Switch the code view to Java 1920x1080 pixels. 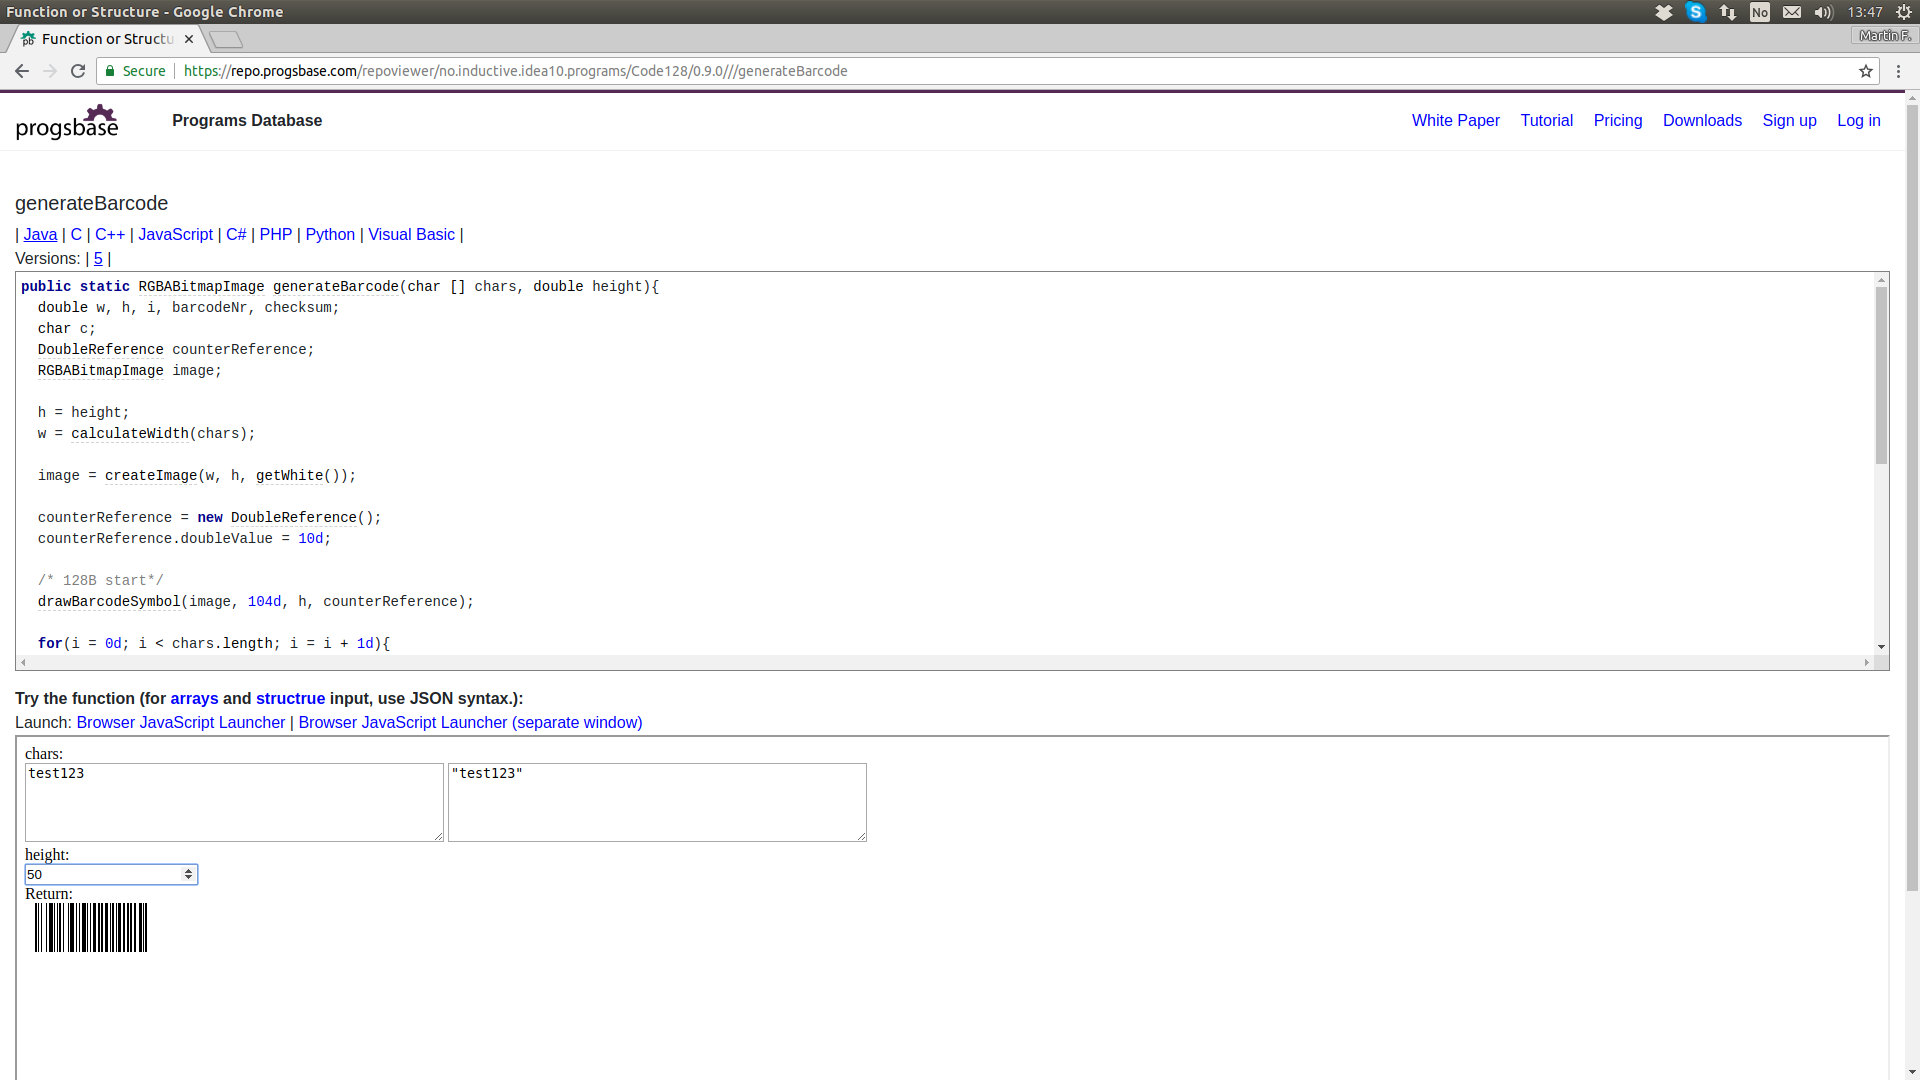40,235
